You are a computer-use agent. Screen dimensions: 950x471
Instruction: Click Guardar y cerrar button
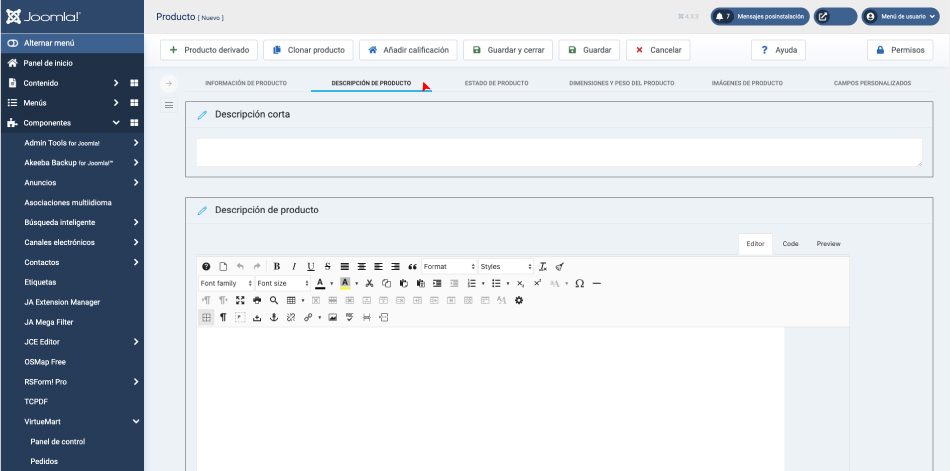[508, 50]
